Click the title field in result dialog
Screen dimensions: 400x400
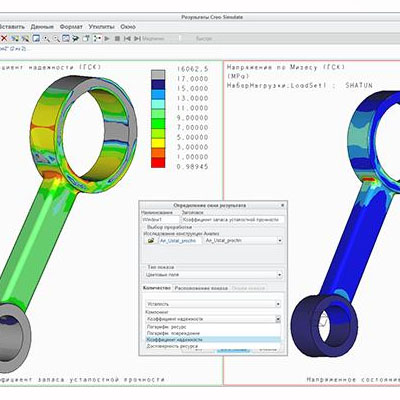click(x=233, y=220)
